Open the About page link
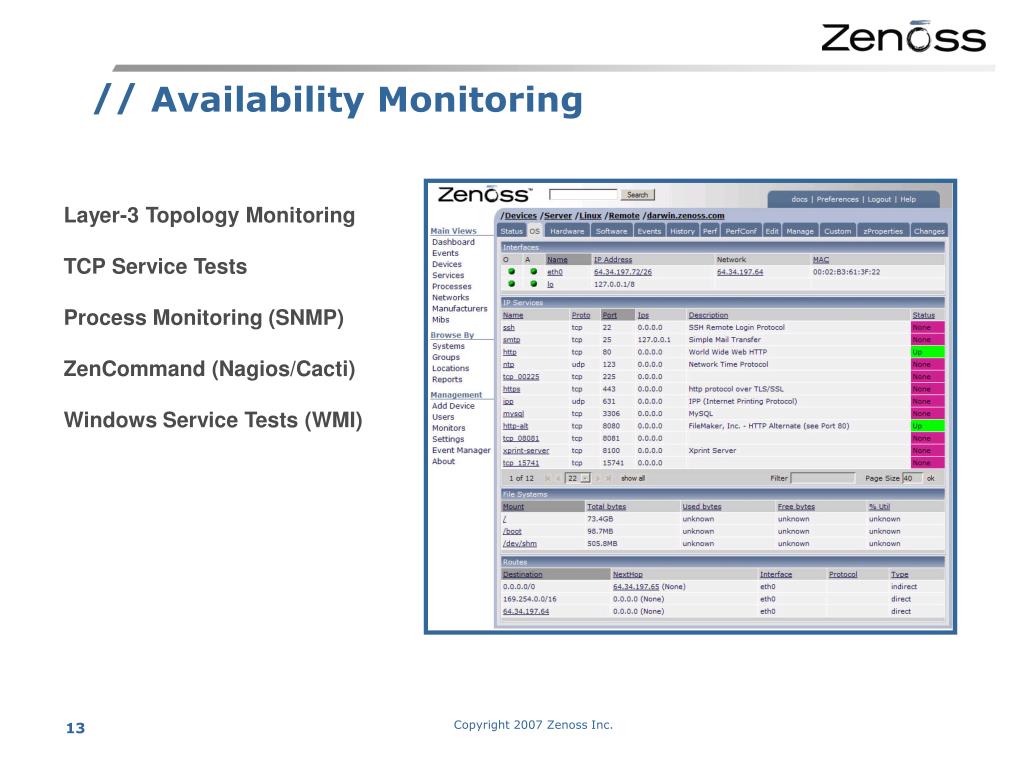Image resolution: width=1024 pixels, height=768 pixels. tap(443, 462)
